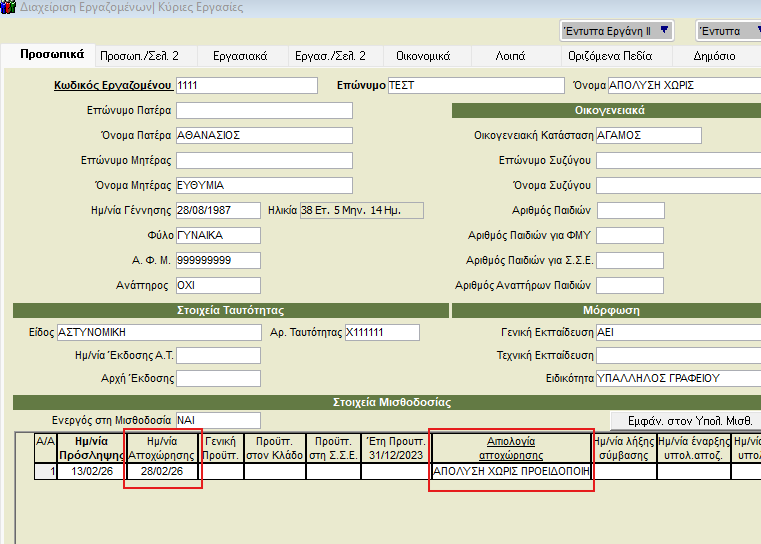Select the Ειδικότητα field ΥΠΑΛΛΗΛΟΣ ΓΡΑΦΕΙΟΥ

pyautogui.click(x=676, y=379)
